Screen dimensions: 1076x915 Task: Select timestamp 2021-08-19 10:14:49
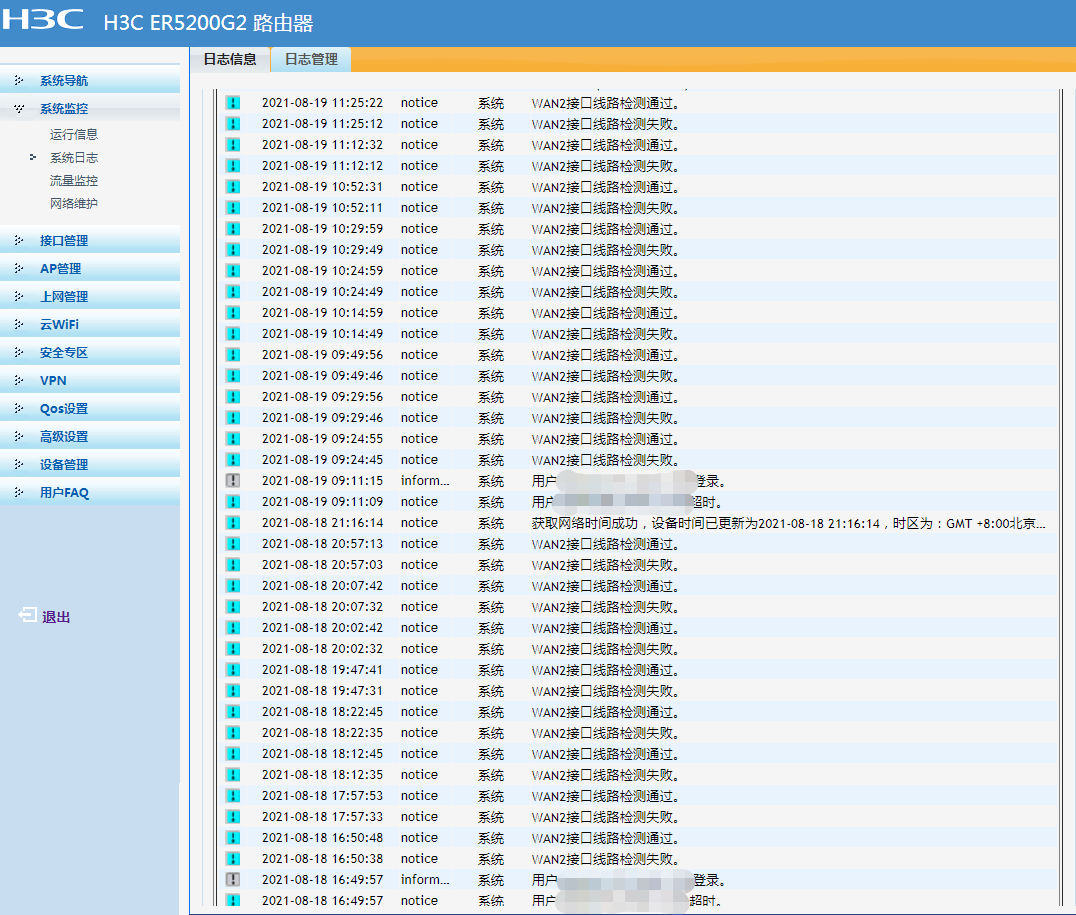(x=323, y=334)
